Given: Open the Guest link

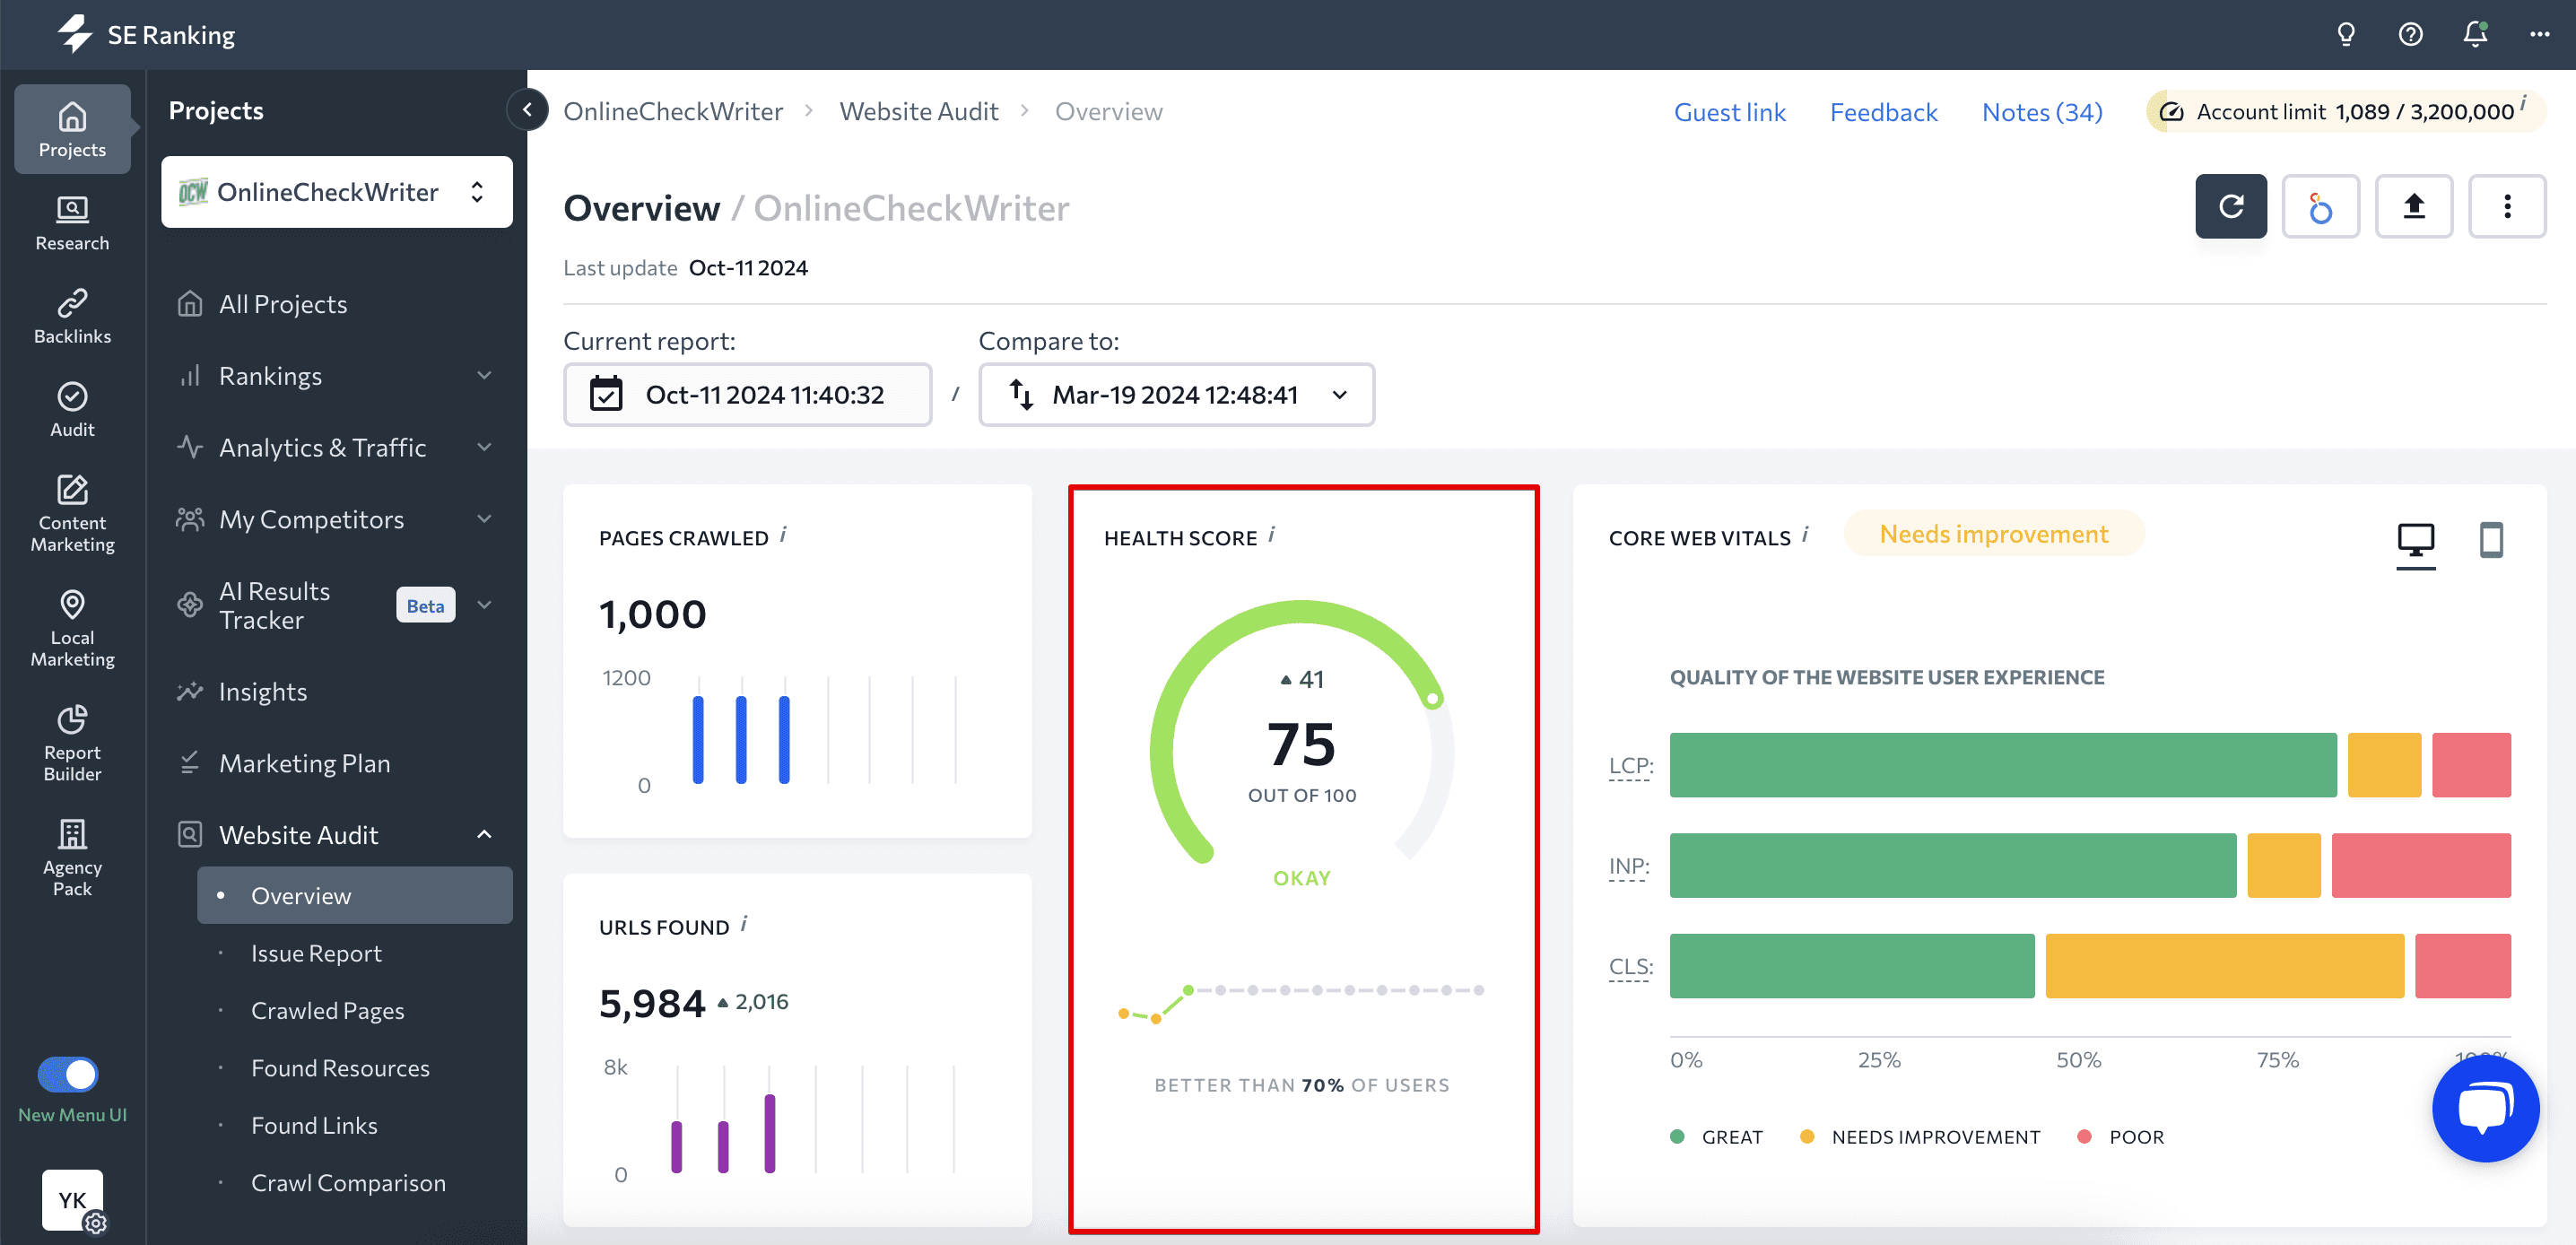Looking at the screenshot, I should (x=1730, y=111).
